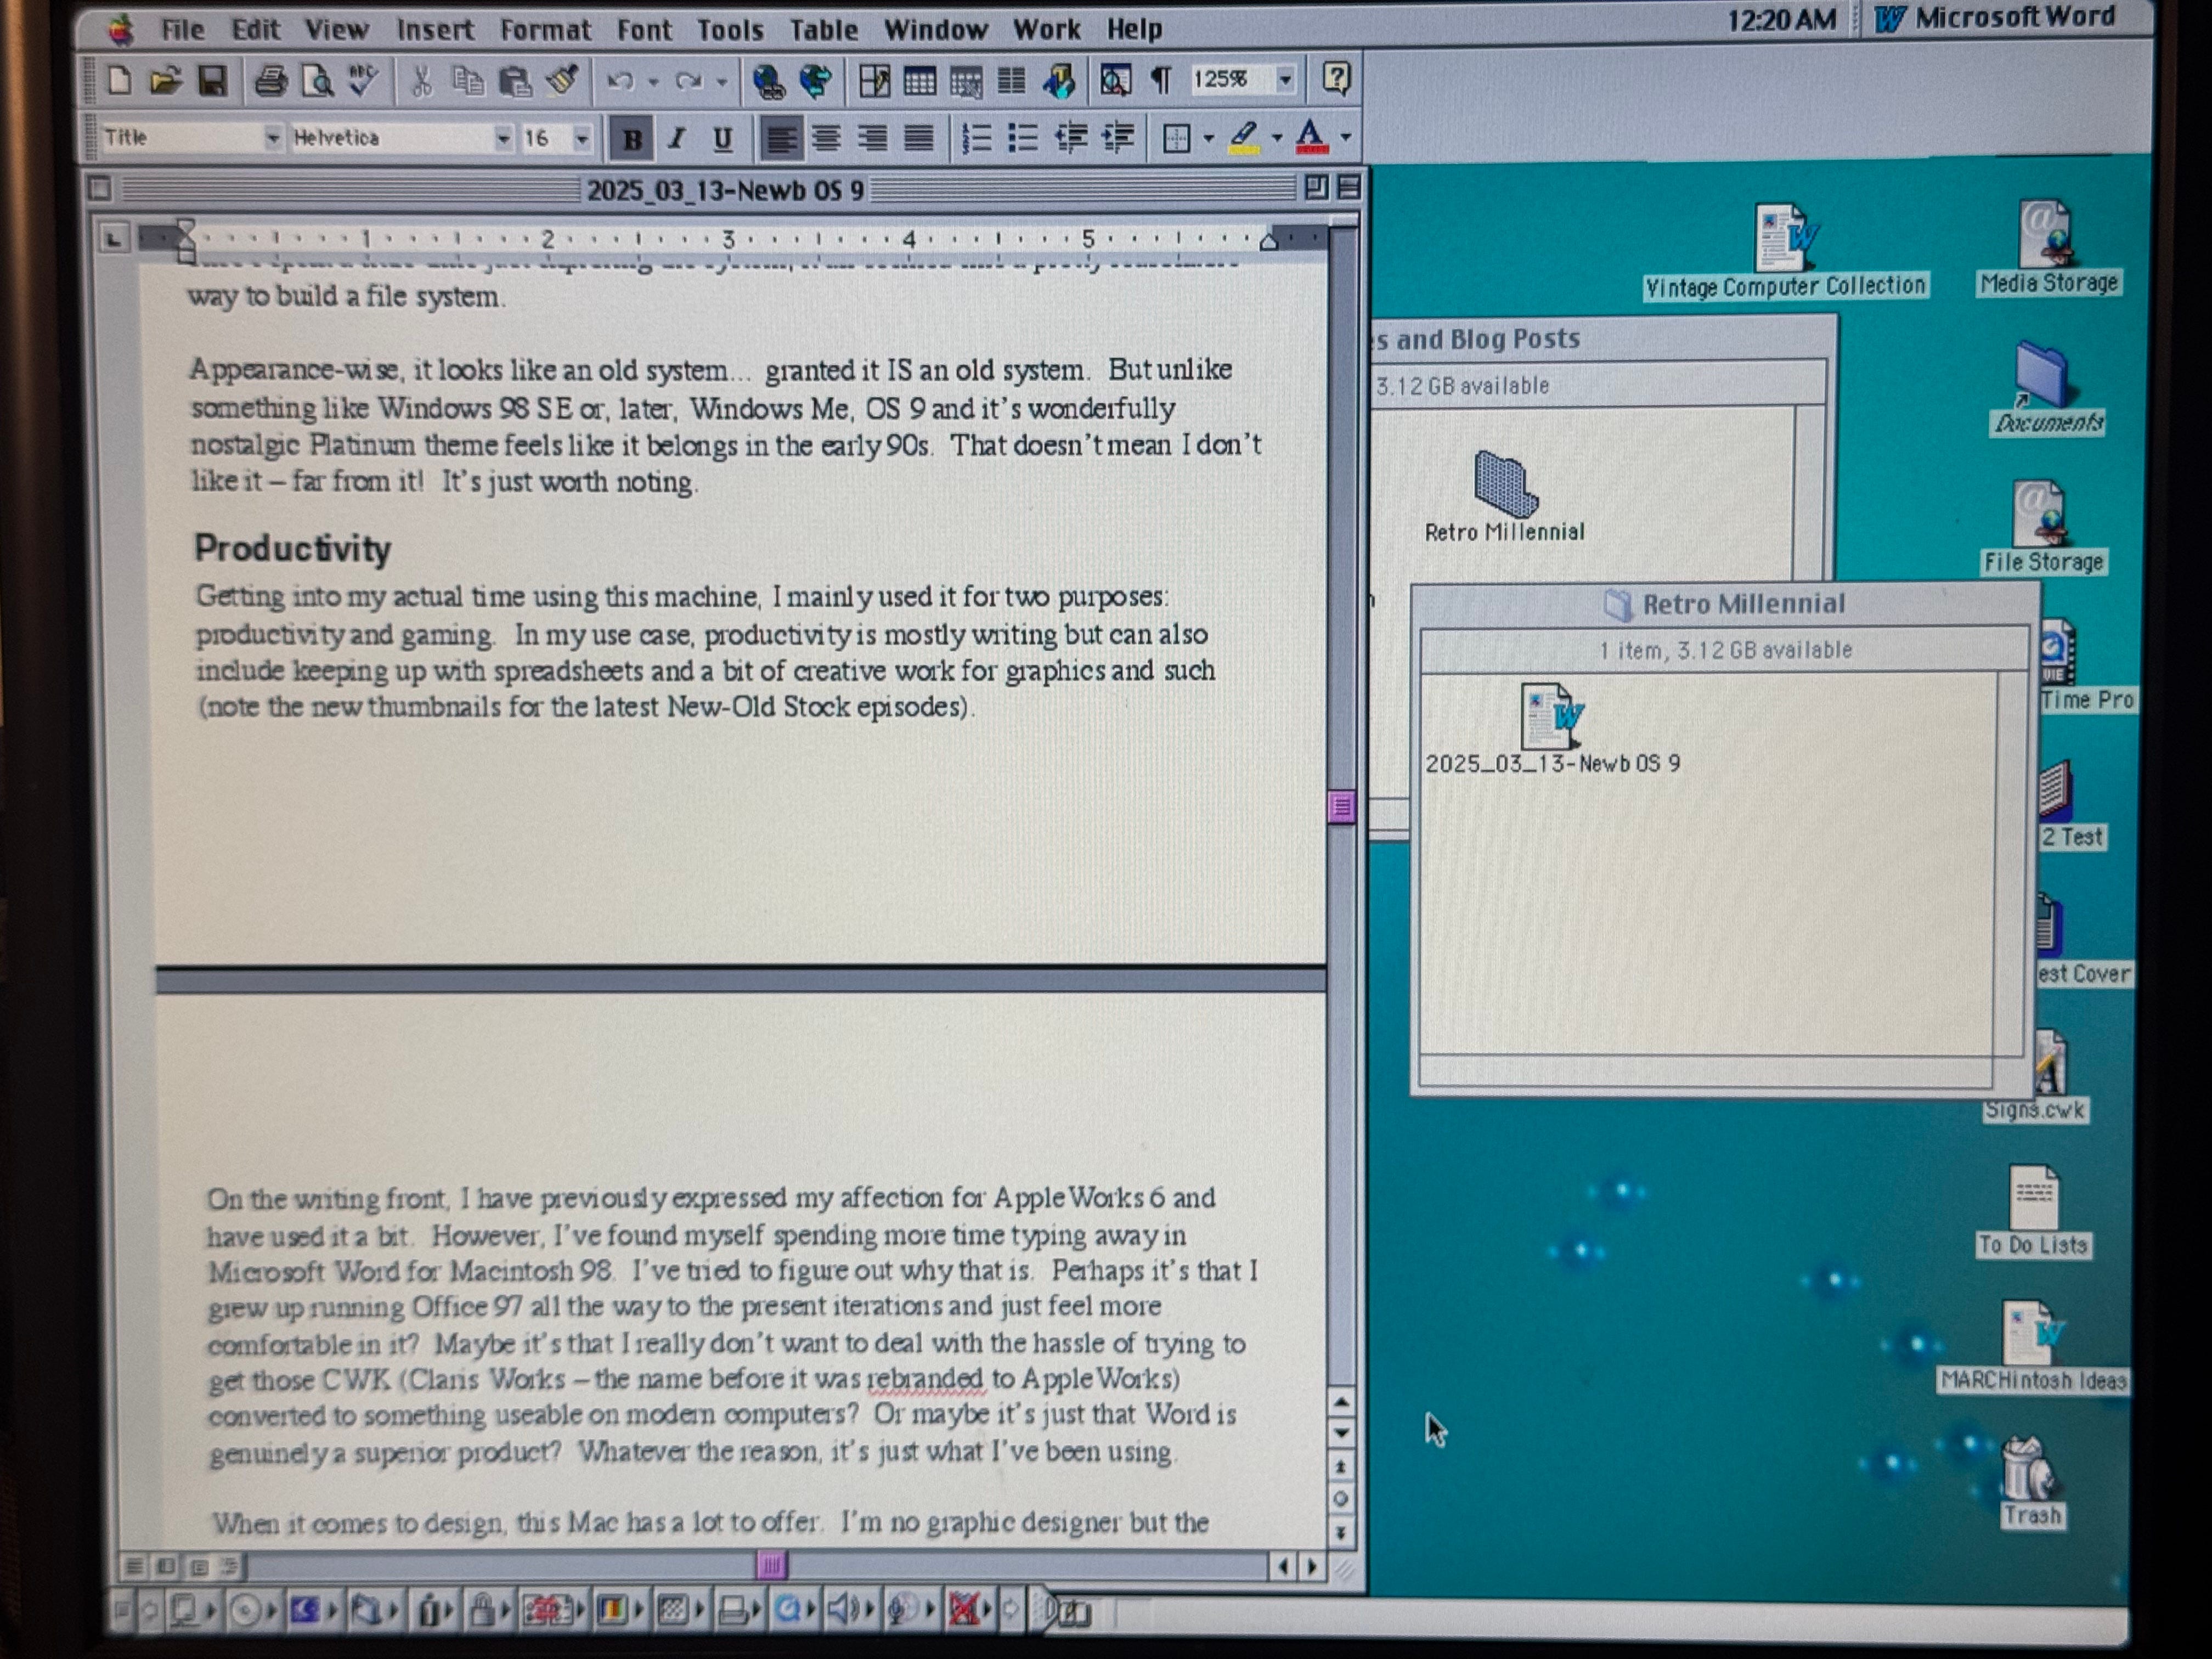Show the Web toolbar
This screenshot has height=1659, width=2212.
click(816, 80)
